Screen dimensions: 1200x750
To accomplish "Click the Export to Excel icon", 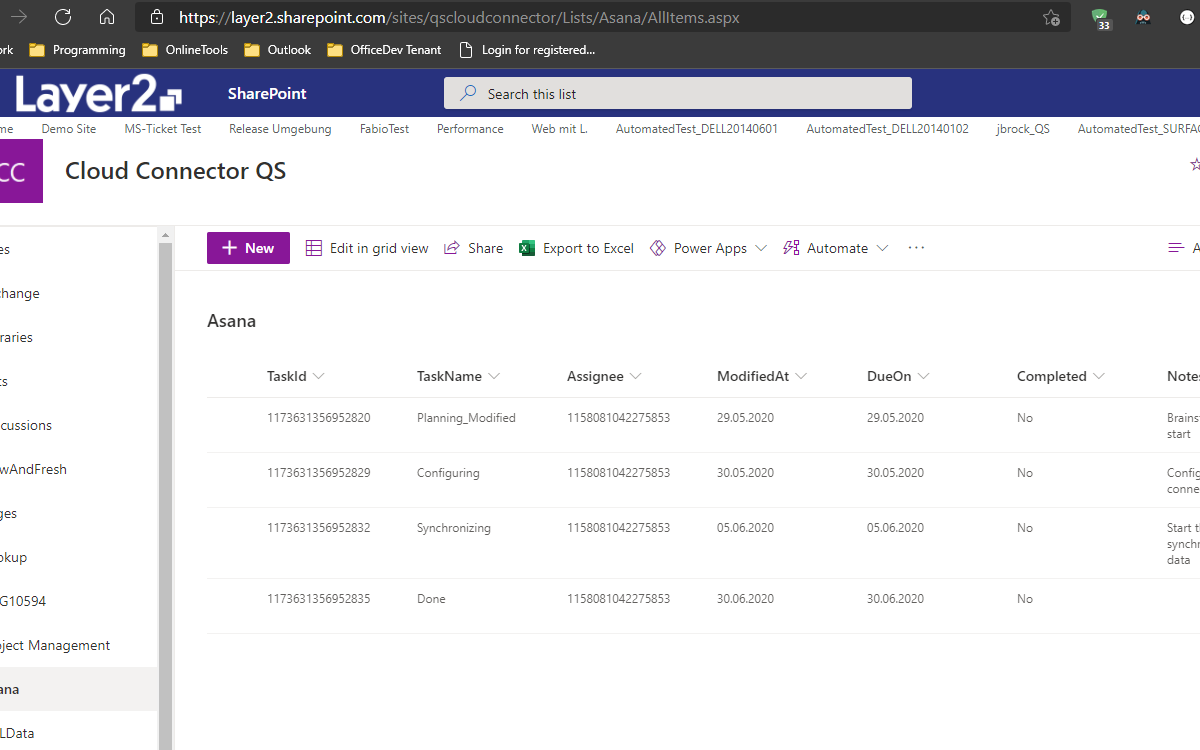I will point(527,248).
